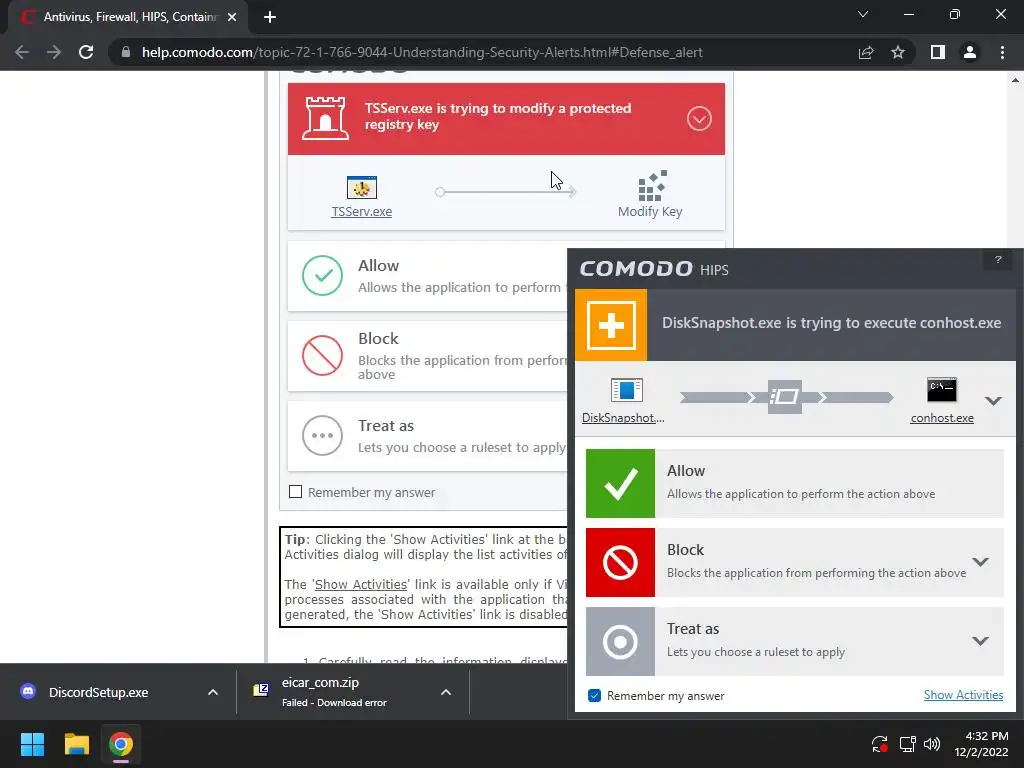This screenshot has width=1024, height=768.
Task: Bookmark this page with the star icon
Action: pos(898,52)
